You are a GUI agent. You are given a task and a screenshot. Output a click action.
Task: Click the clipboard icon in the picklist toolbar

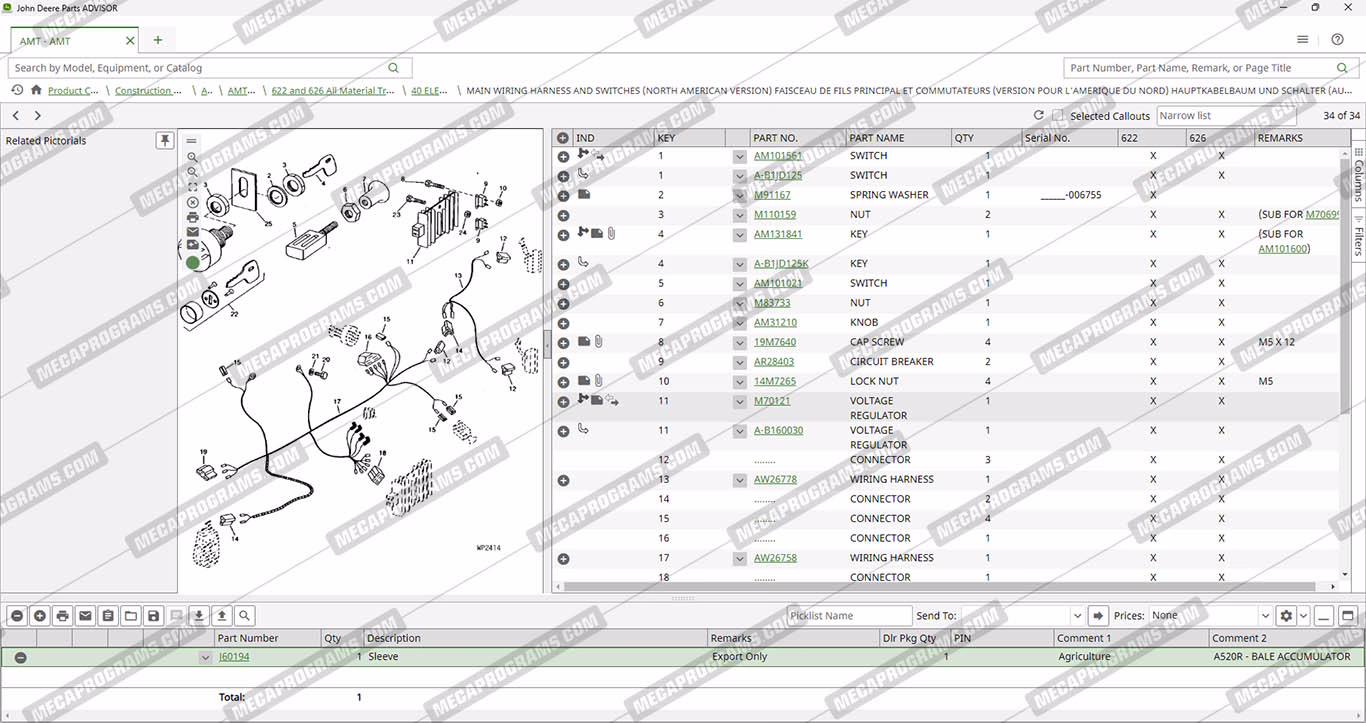coord(108,616)
